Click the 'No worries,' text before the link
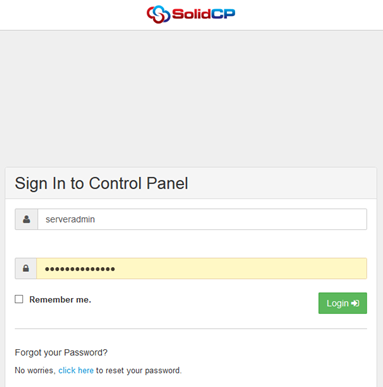The width and height of the screenshot is (383, 387). coord(35,371)
